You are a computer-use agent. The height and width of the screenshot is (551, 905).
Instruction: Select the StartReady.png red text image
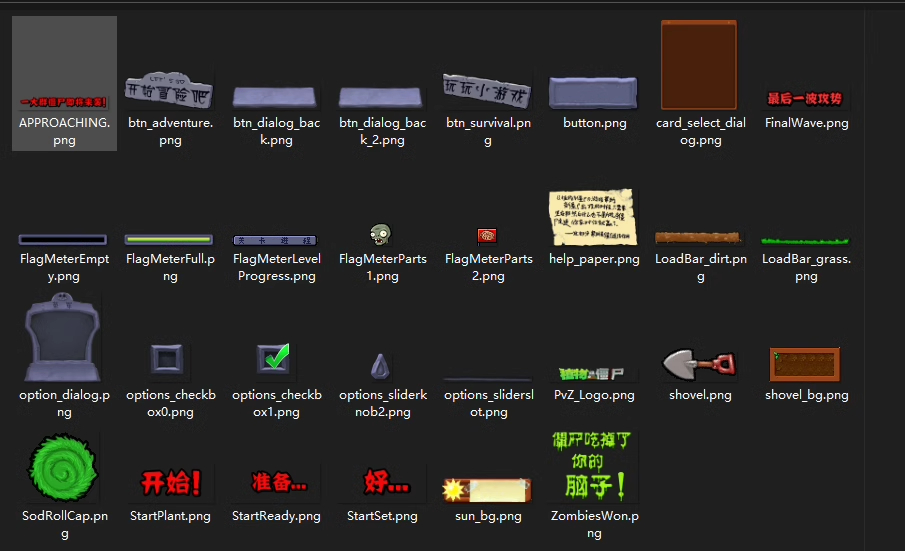pos(279,482)
